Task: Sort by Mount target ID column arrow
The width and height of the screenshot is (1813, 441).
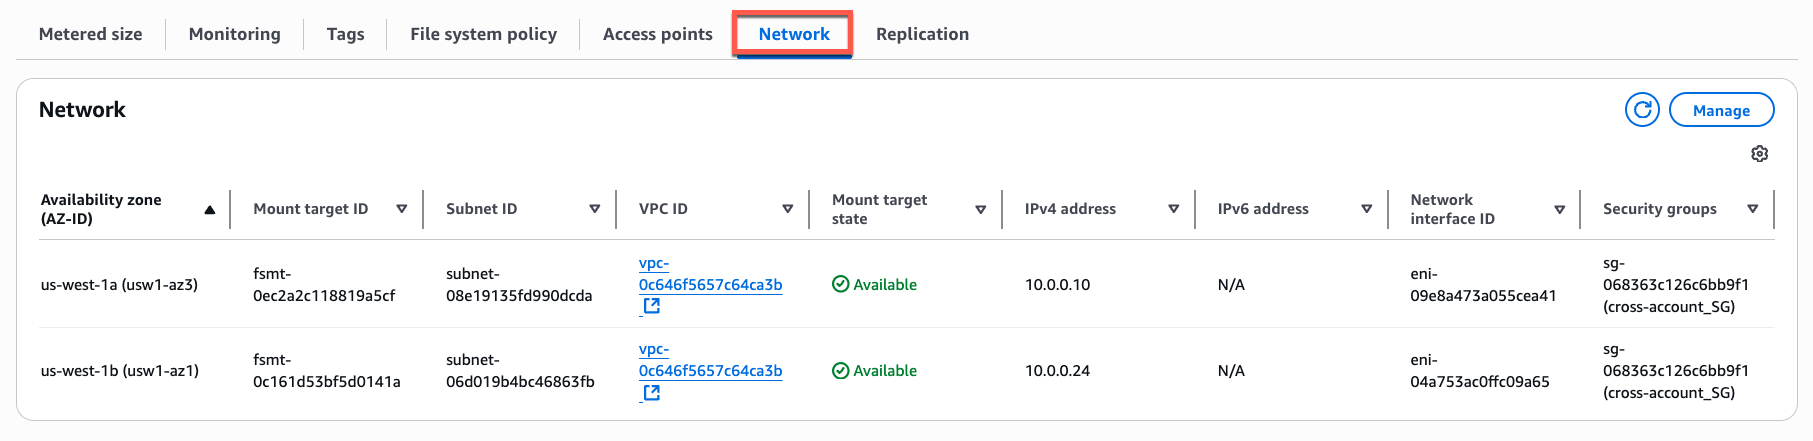Action: [402, 209]
